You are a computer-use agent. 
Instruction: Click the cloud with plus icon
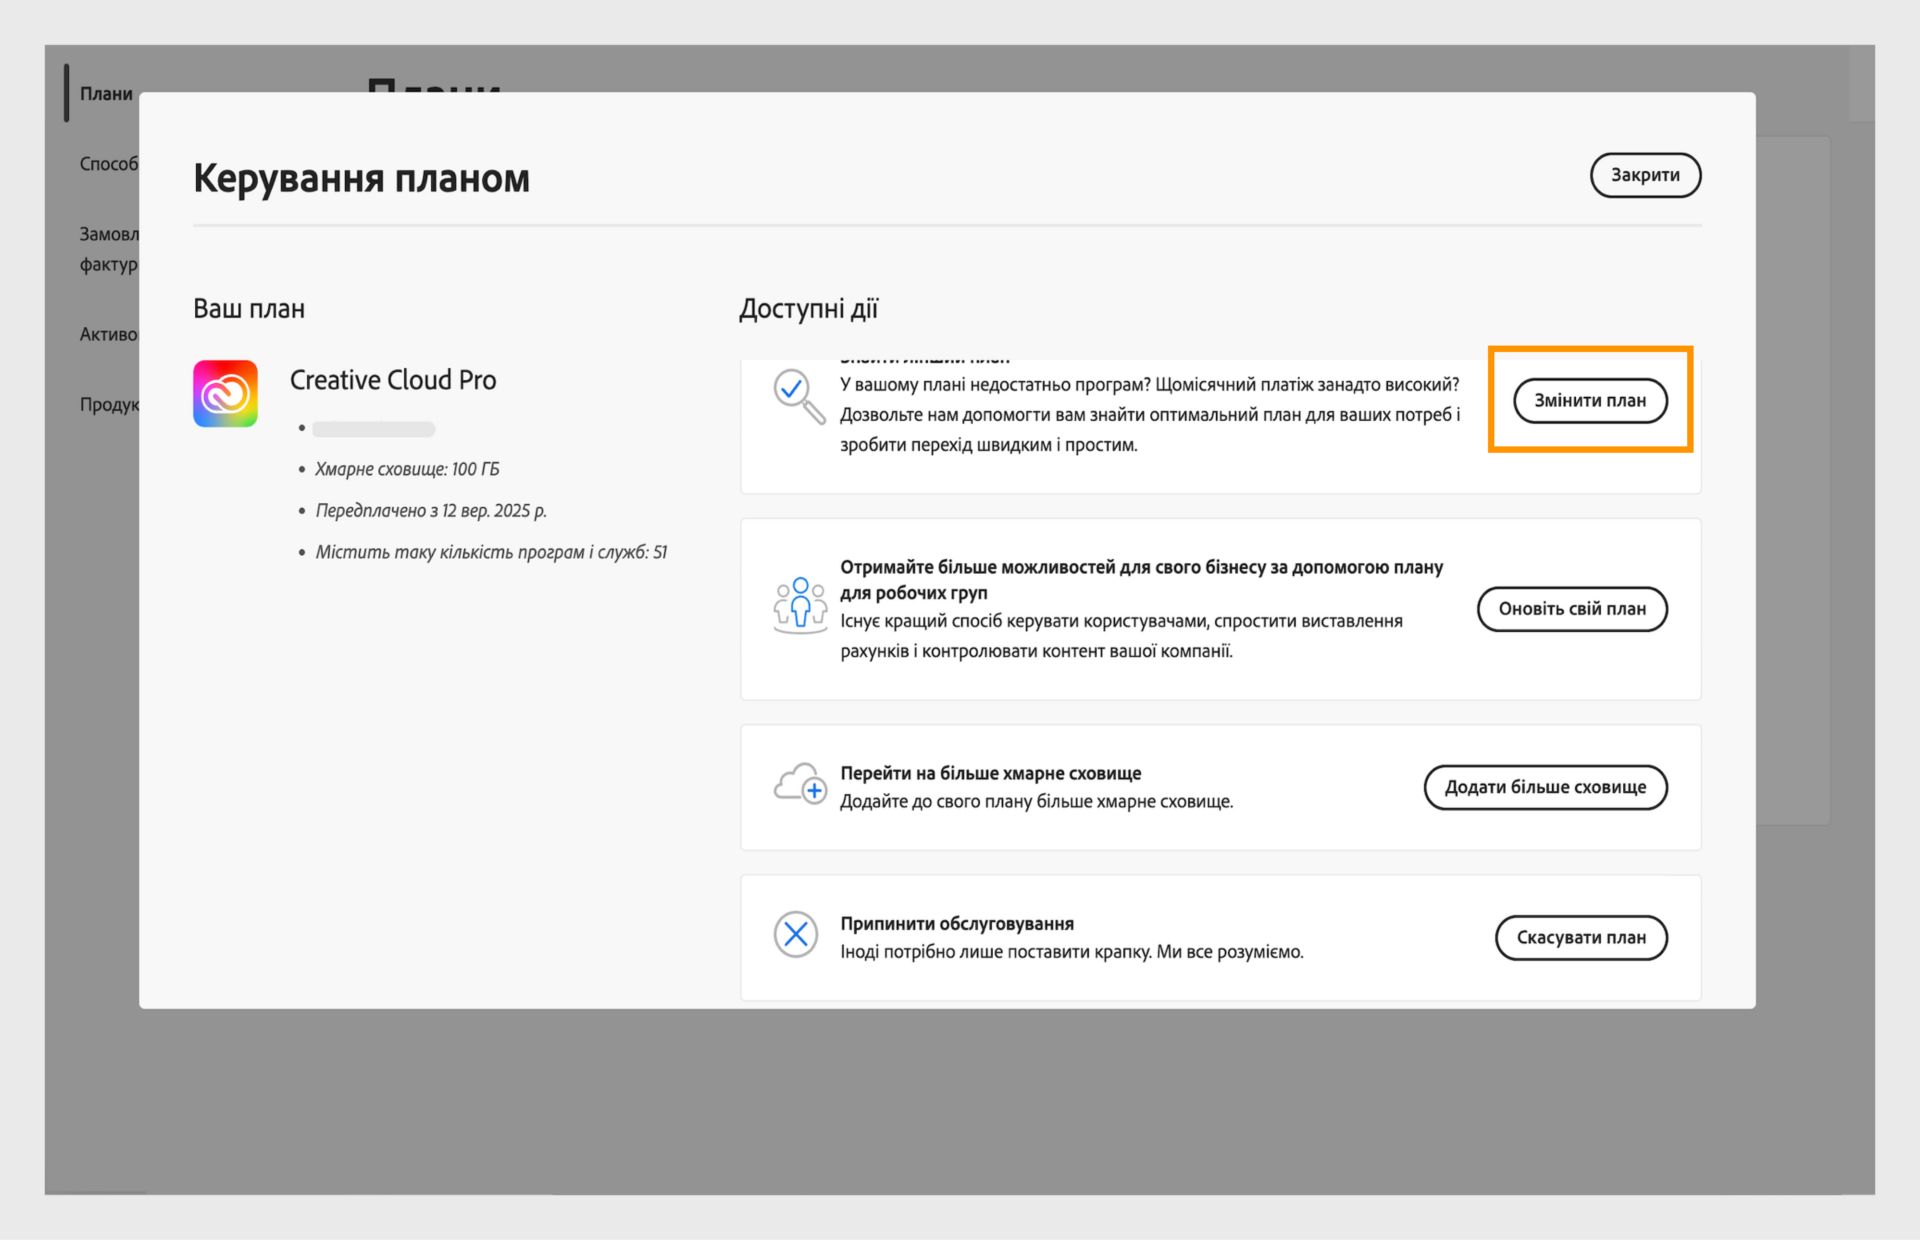click(799, 785)
